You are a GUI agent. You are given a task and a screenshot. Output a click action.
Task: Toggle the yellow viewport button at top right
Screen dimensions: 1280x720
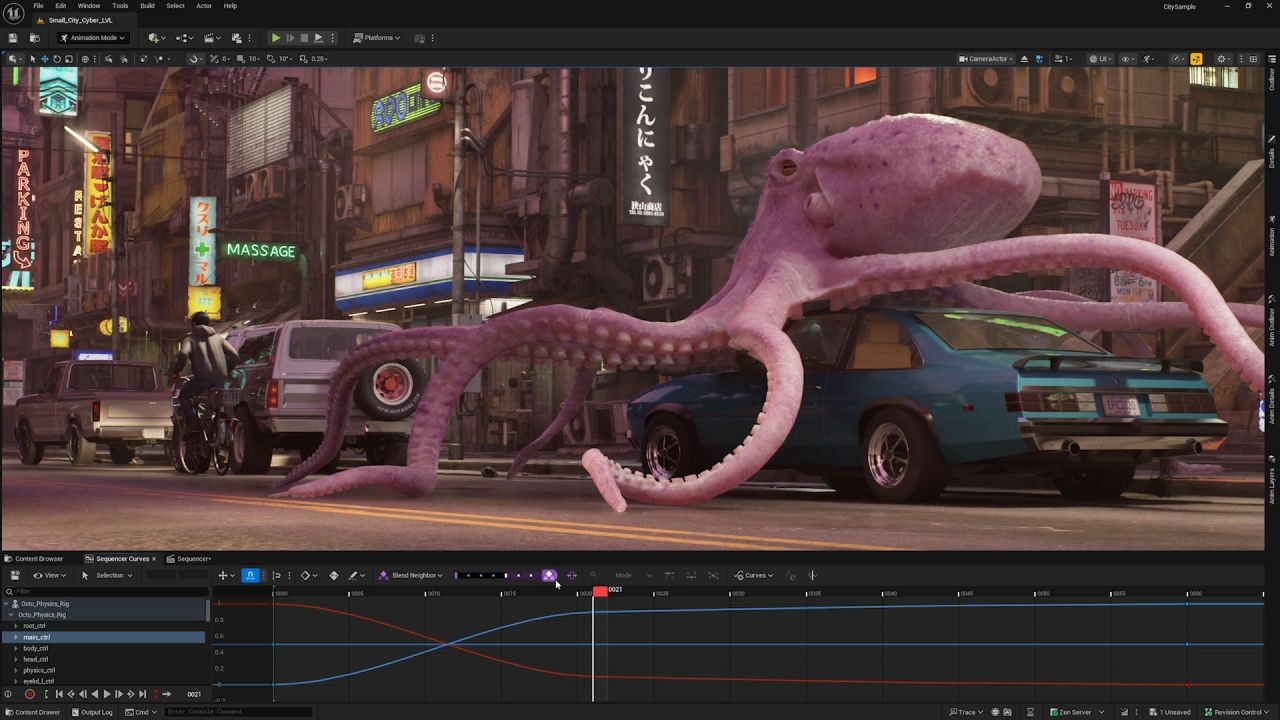[1196, 59]
